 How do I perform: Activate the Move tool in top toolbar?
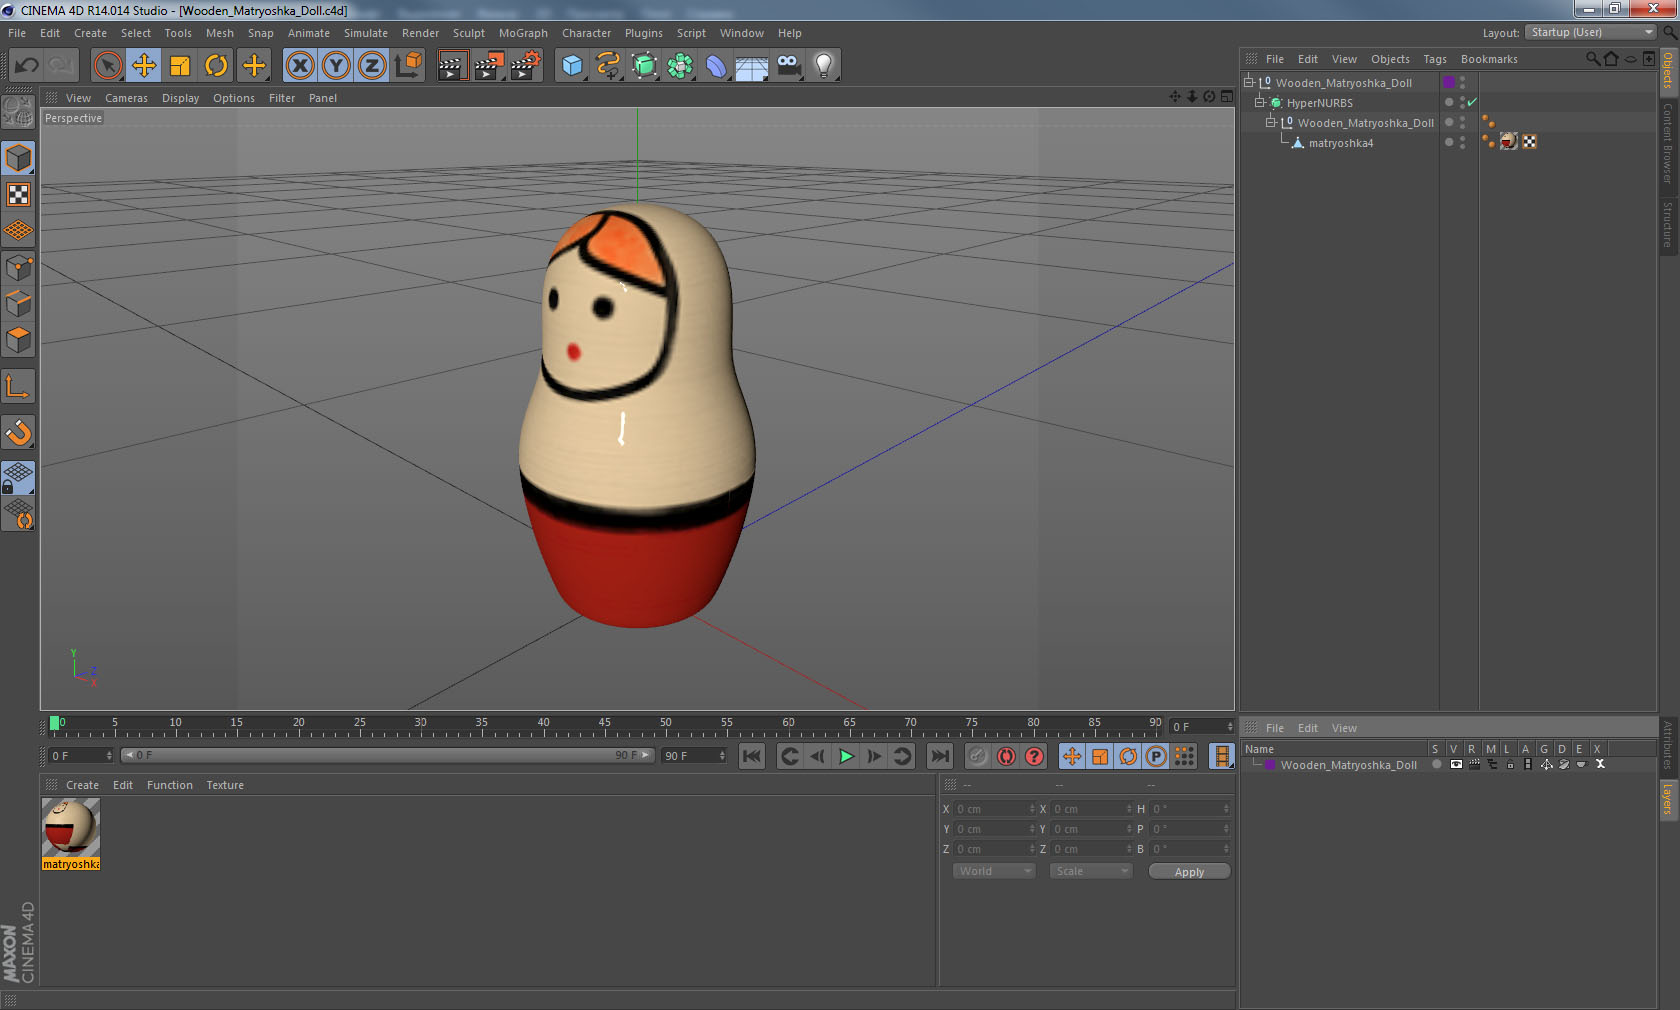coord(144,66)
